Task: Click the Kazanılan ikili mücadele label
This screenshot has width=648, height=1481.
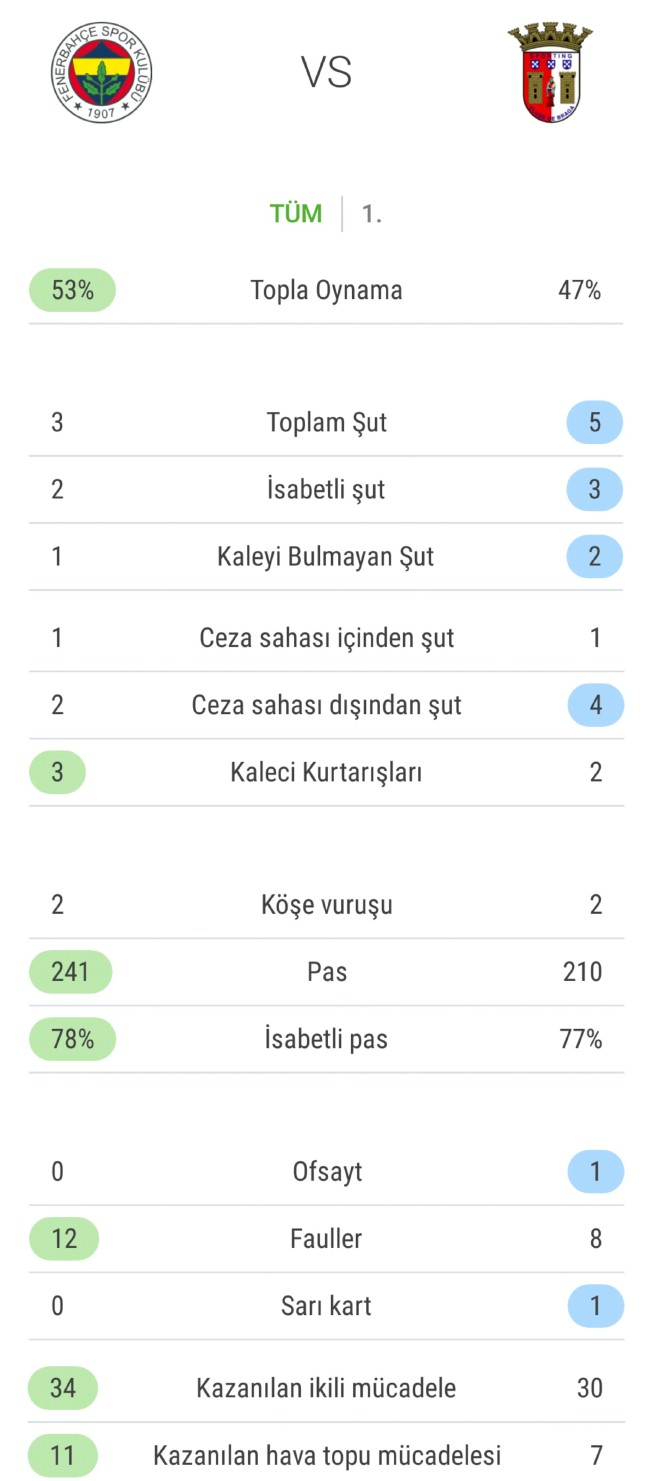Action: coord(326,1388)
